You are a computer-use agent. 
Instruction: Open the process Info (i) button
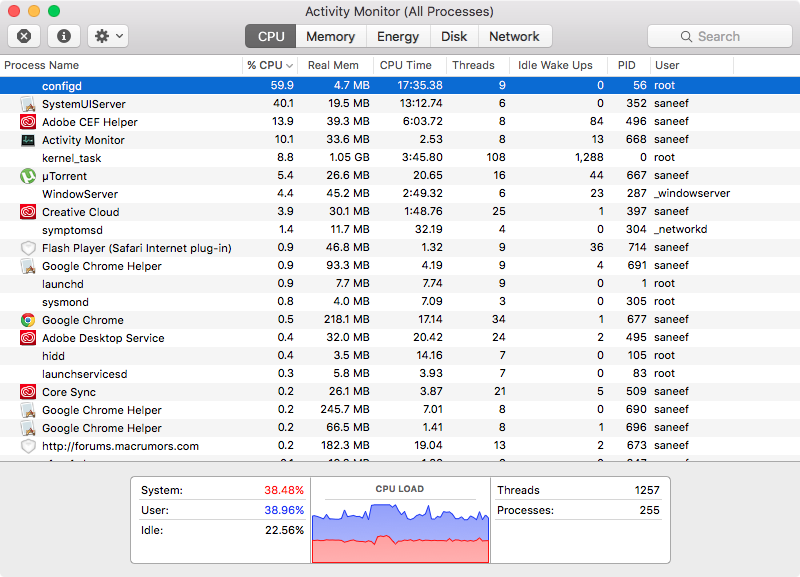(64, 36)
